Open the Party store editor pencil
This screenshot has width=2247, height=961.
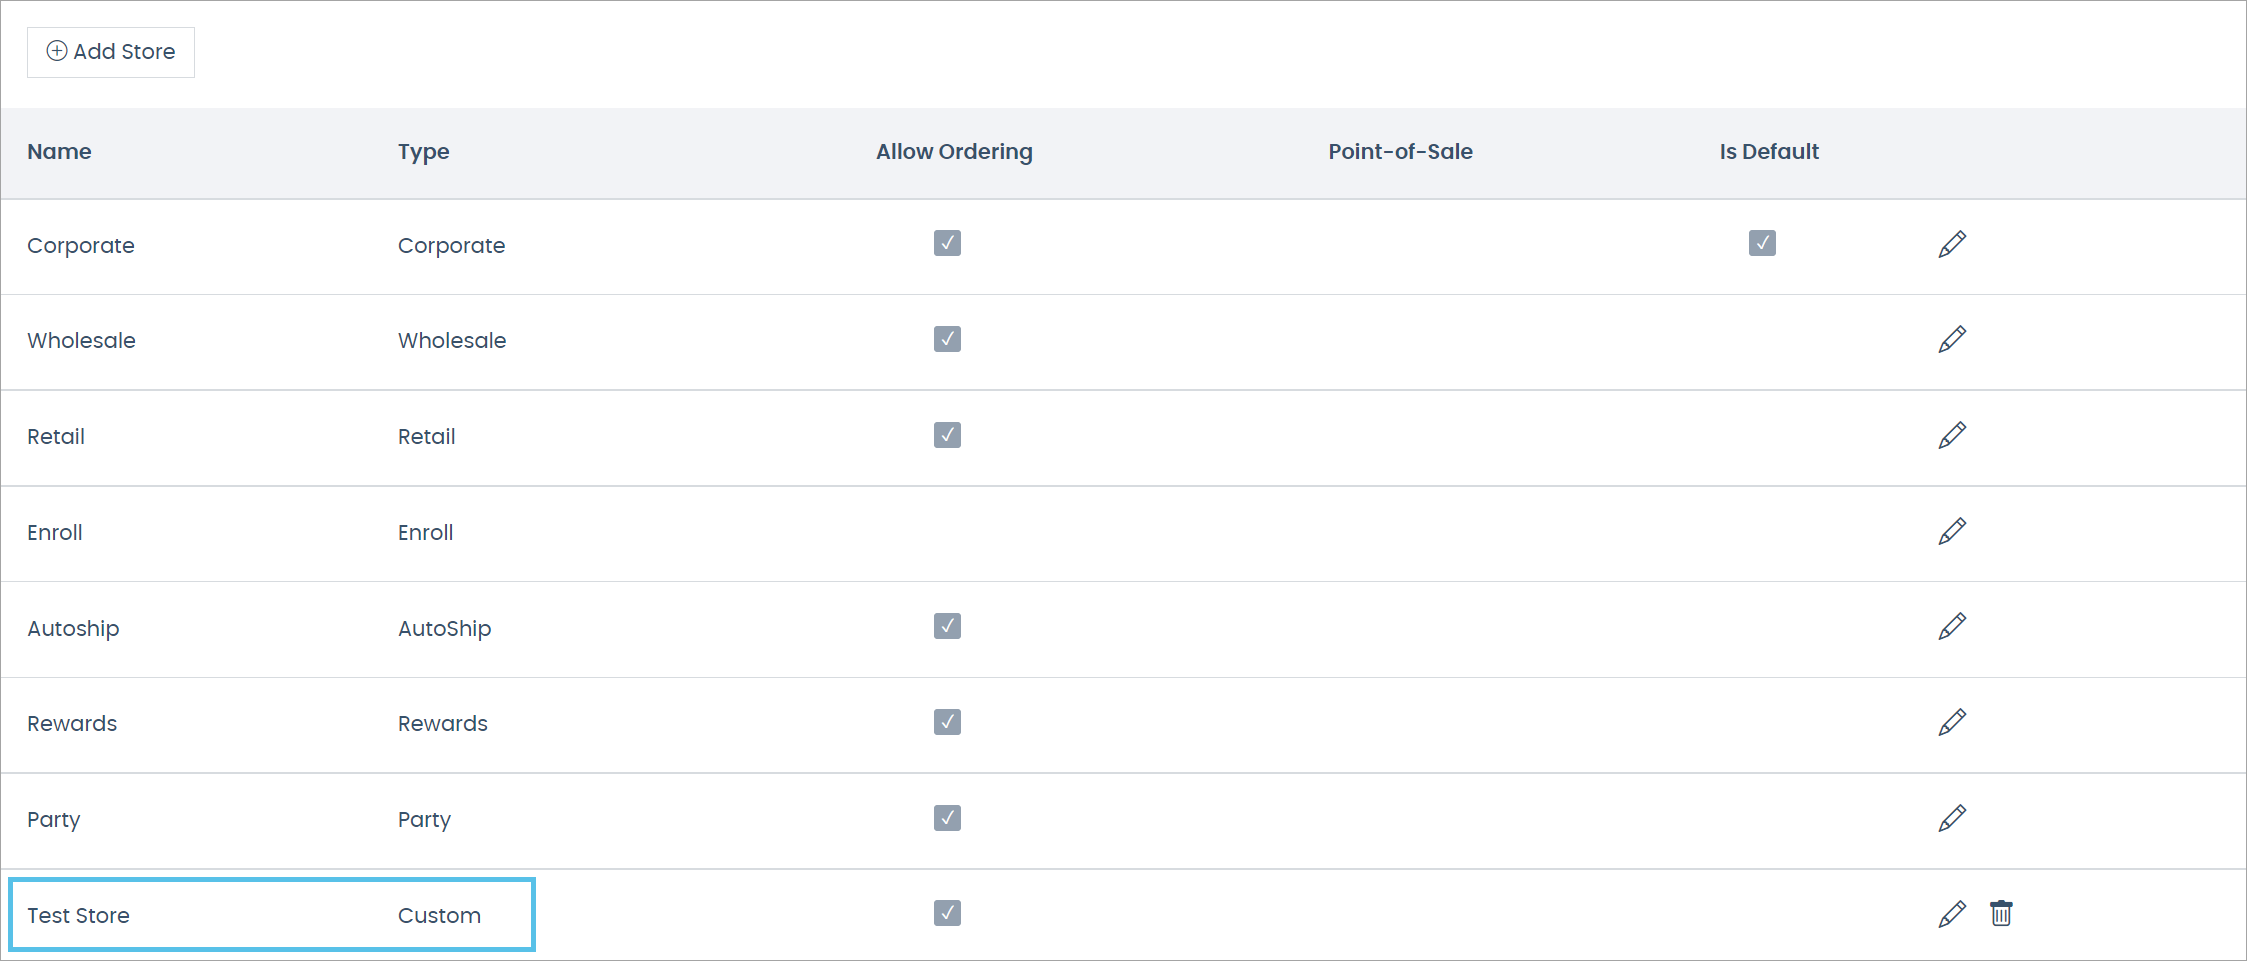1951,819
